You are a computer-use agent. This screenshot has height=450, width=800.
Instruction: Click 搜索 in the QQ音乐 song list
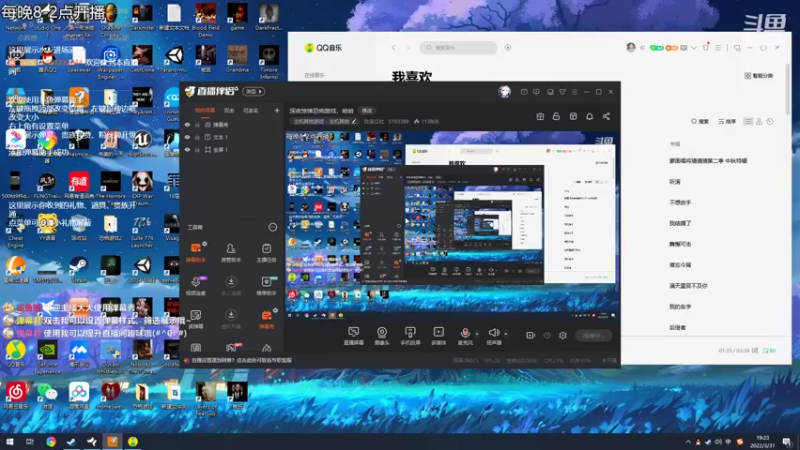700,121
